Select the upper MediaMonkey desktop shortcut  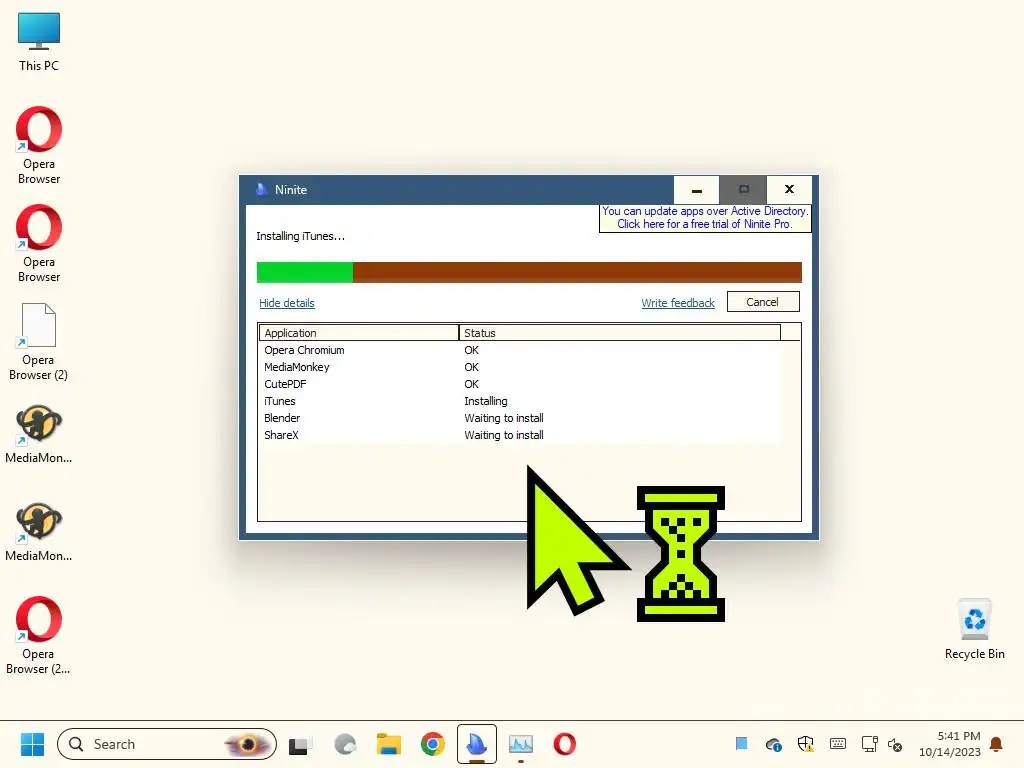click(x=39, y=434)
